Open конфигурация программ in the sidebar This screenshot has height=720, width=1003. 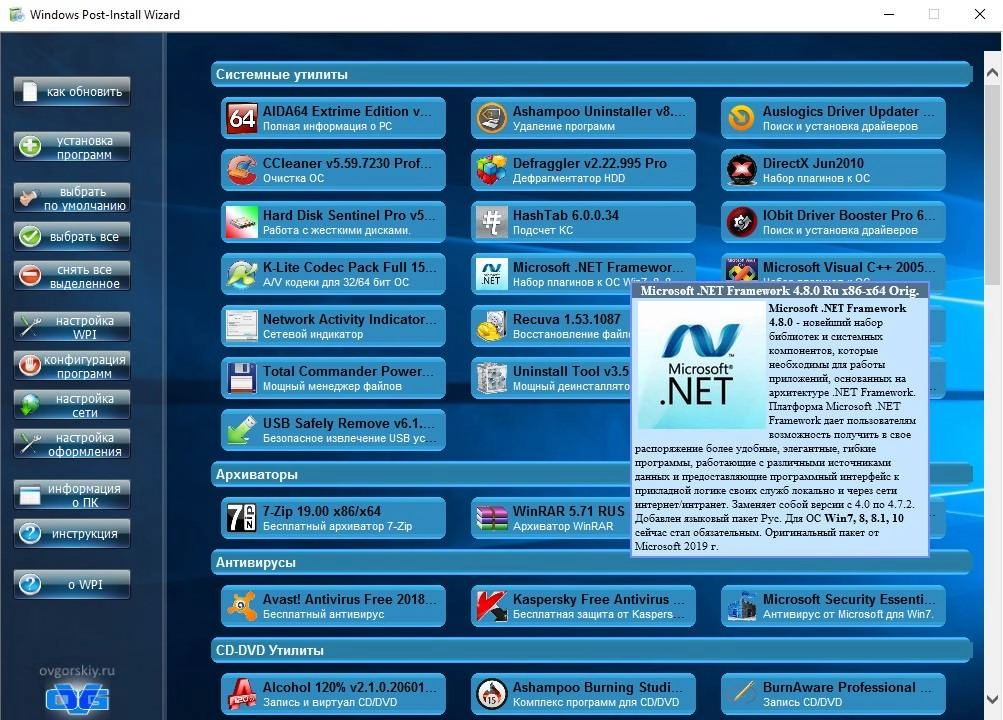point(71,366)
